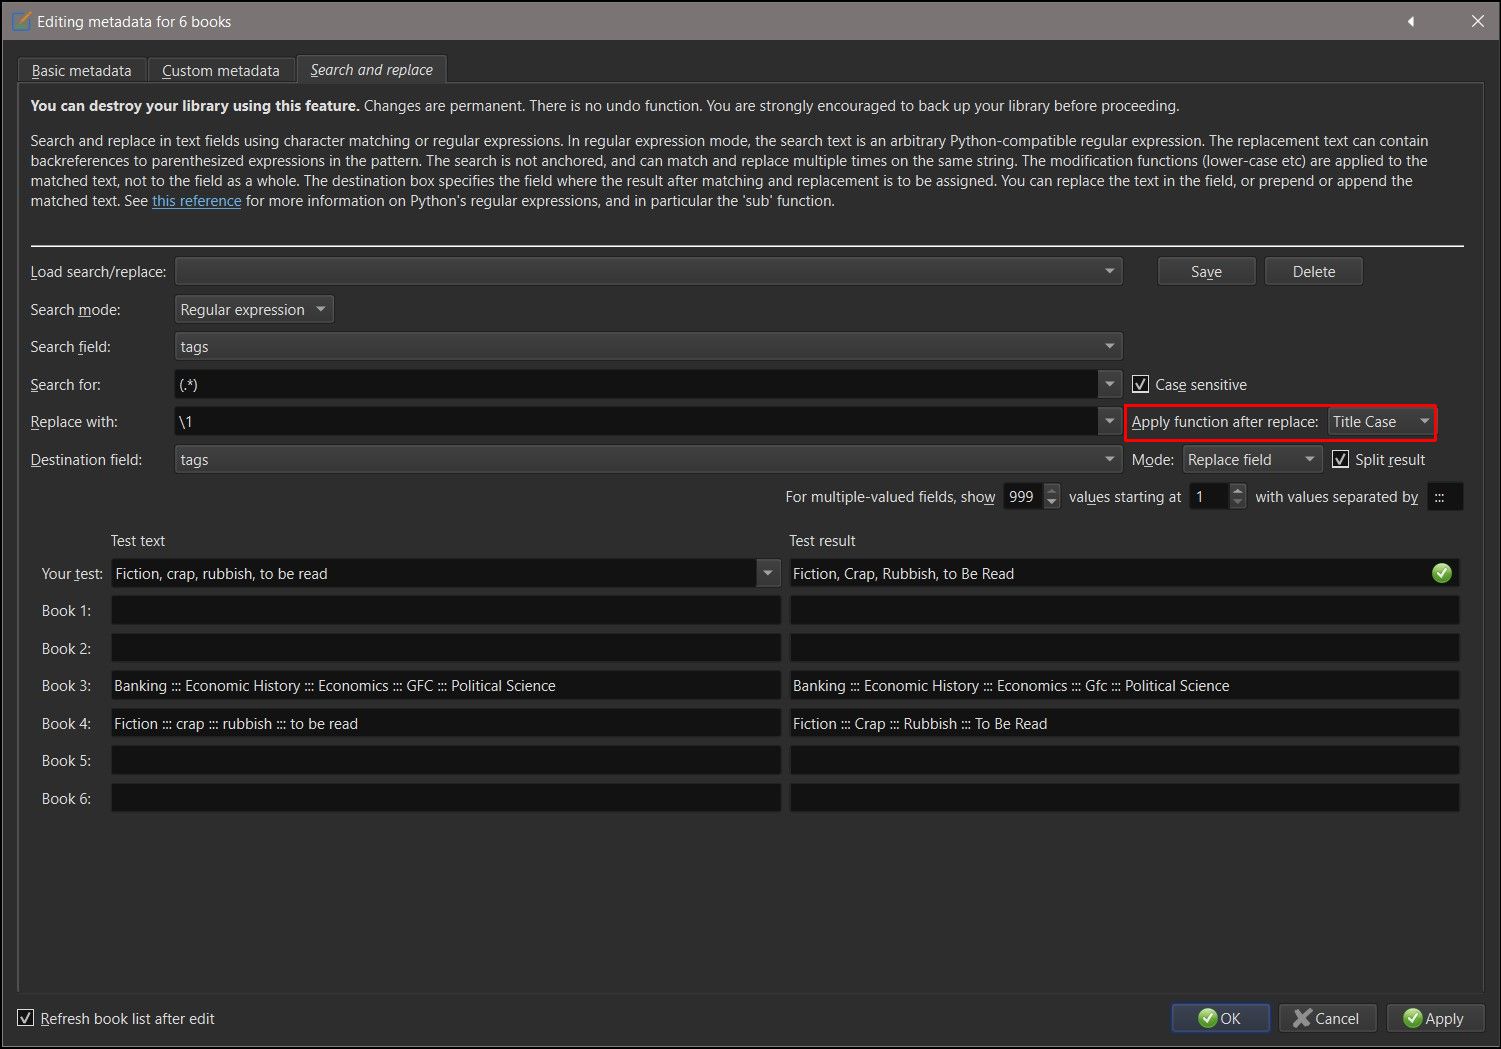
Task: Click the Search for input field
Action: pyautogui.click(x=636, y=384)
